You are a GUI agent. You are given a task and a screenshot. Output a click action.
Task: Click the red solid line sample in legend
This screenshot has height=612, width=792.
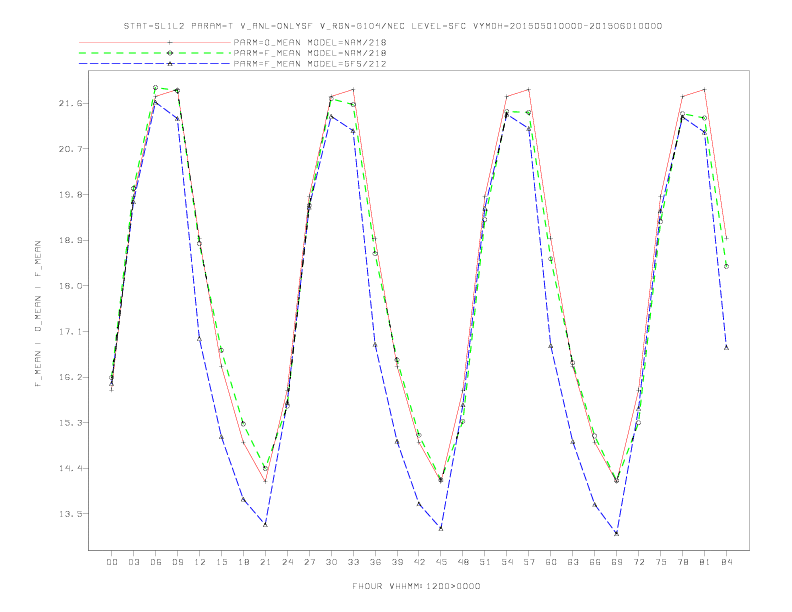[x=155, y=42]
